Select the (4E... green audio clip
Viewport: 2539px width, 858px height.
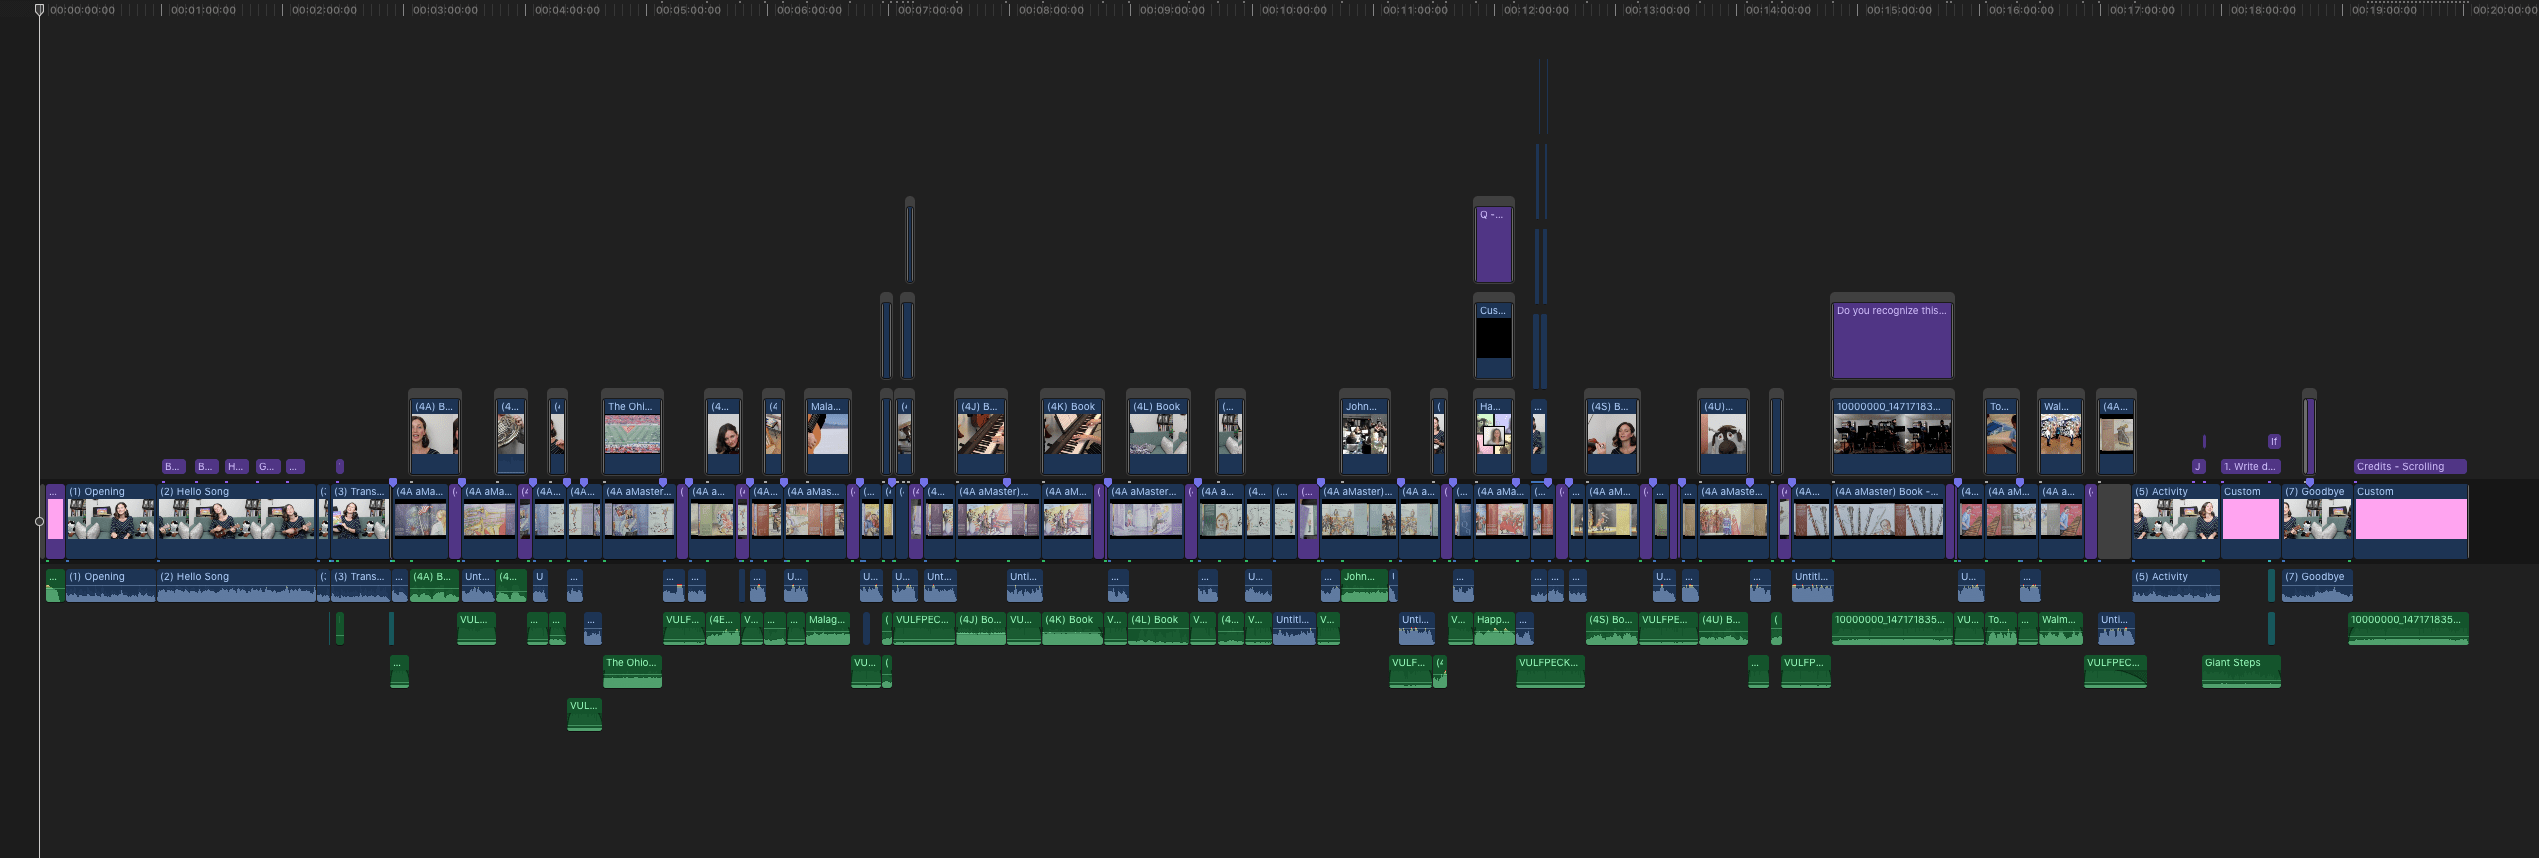point(722,628)
